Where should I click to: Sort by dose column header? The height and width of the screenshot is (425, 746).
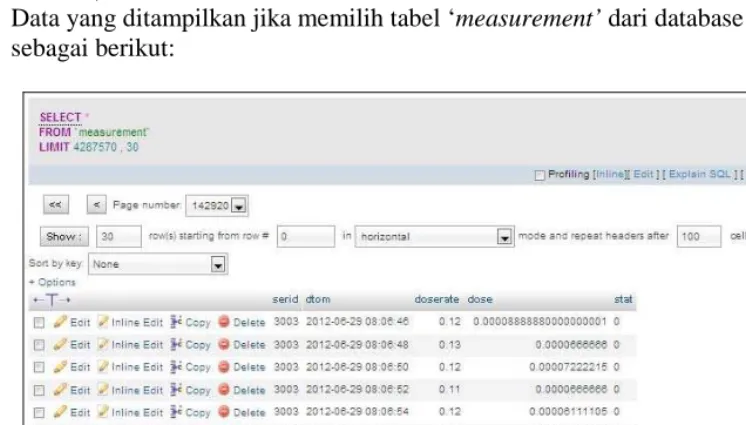click(480, 299)
